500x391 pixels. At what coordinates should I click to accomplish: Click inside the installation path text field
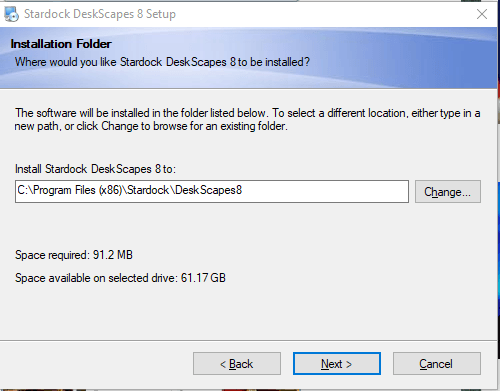[212, 191]
